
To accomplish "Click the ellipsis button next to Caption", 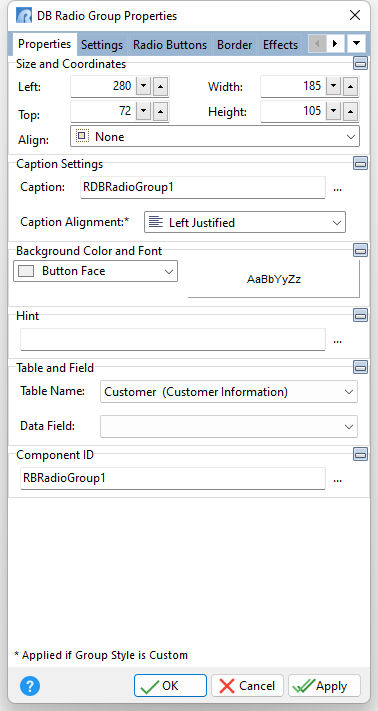I will 337,188.
